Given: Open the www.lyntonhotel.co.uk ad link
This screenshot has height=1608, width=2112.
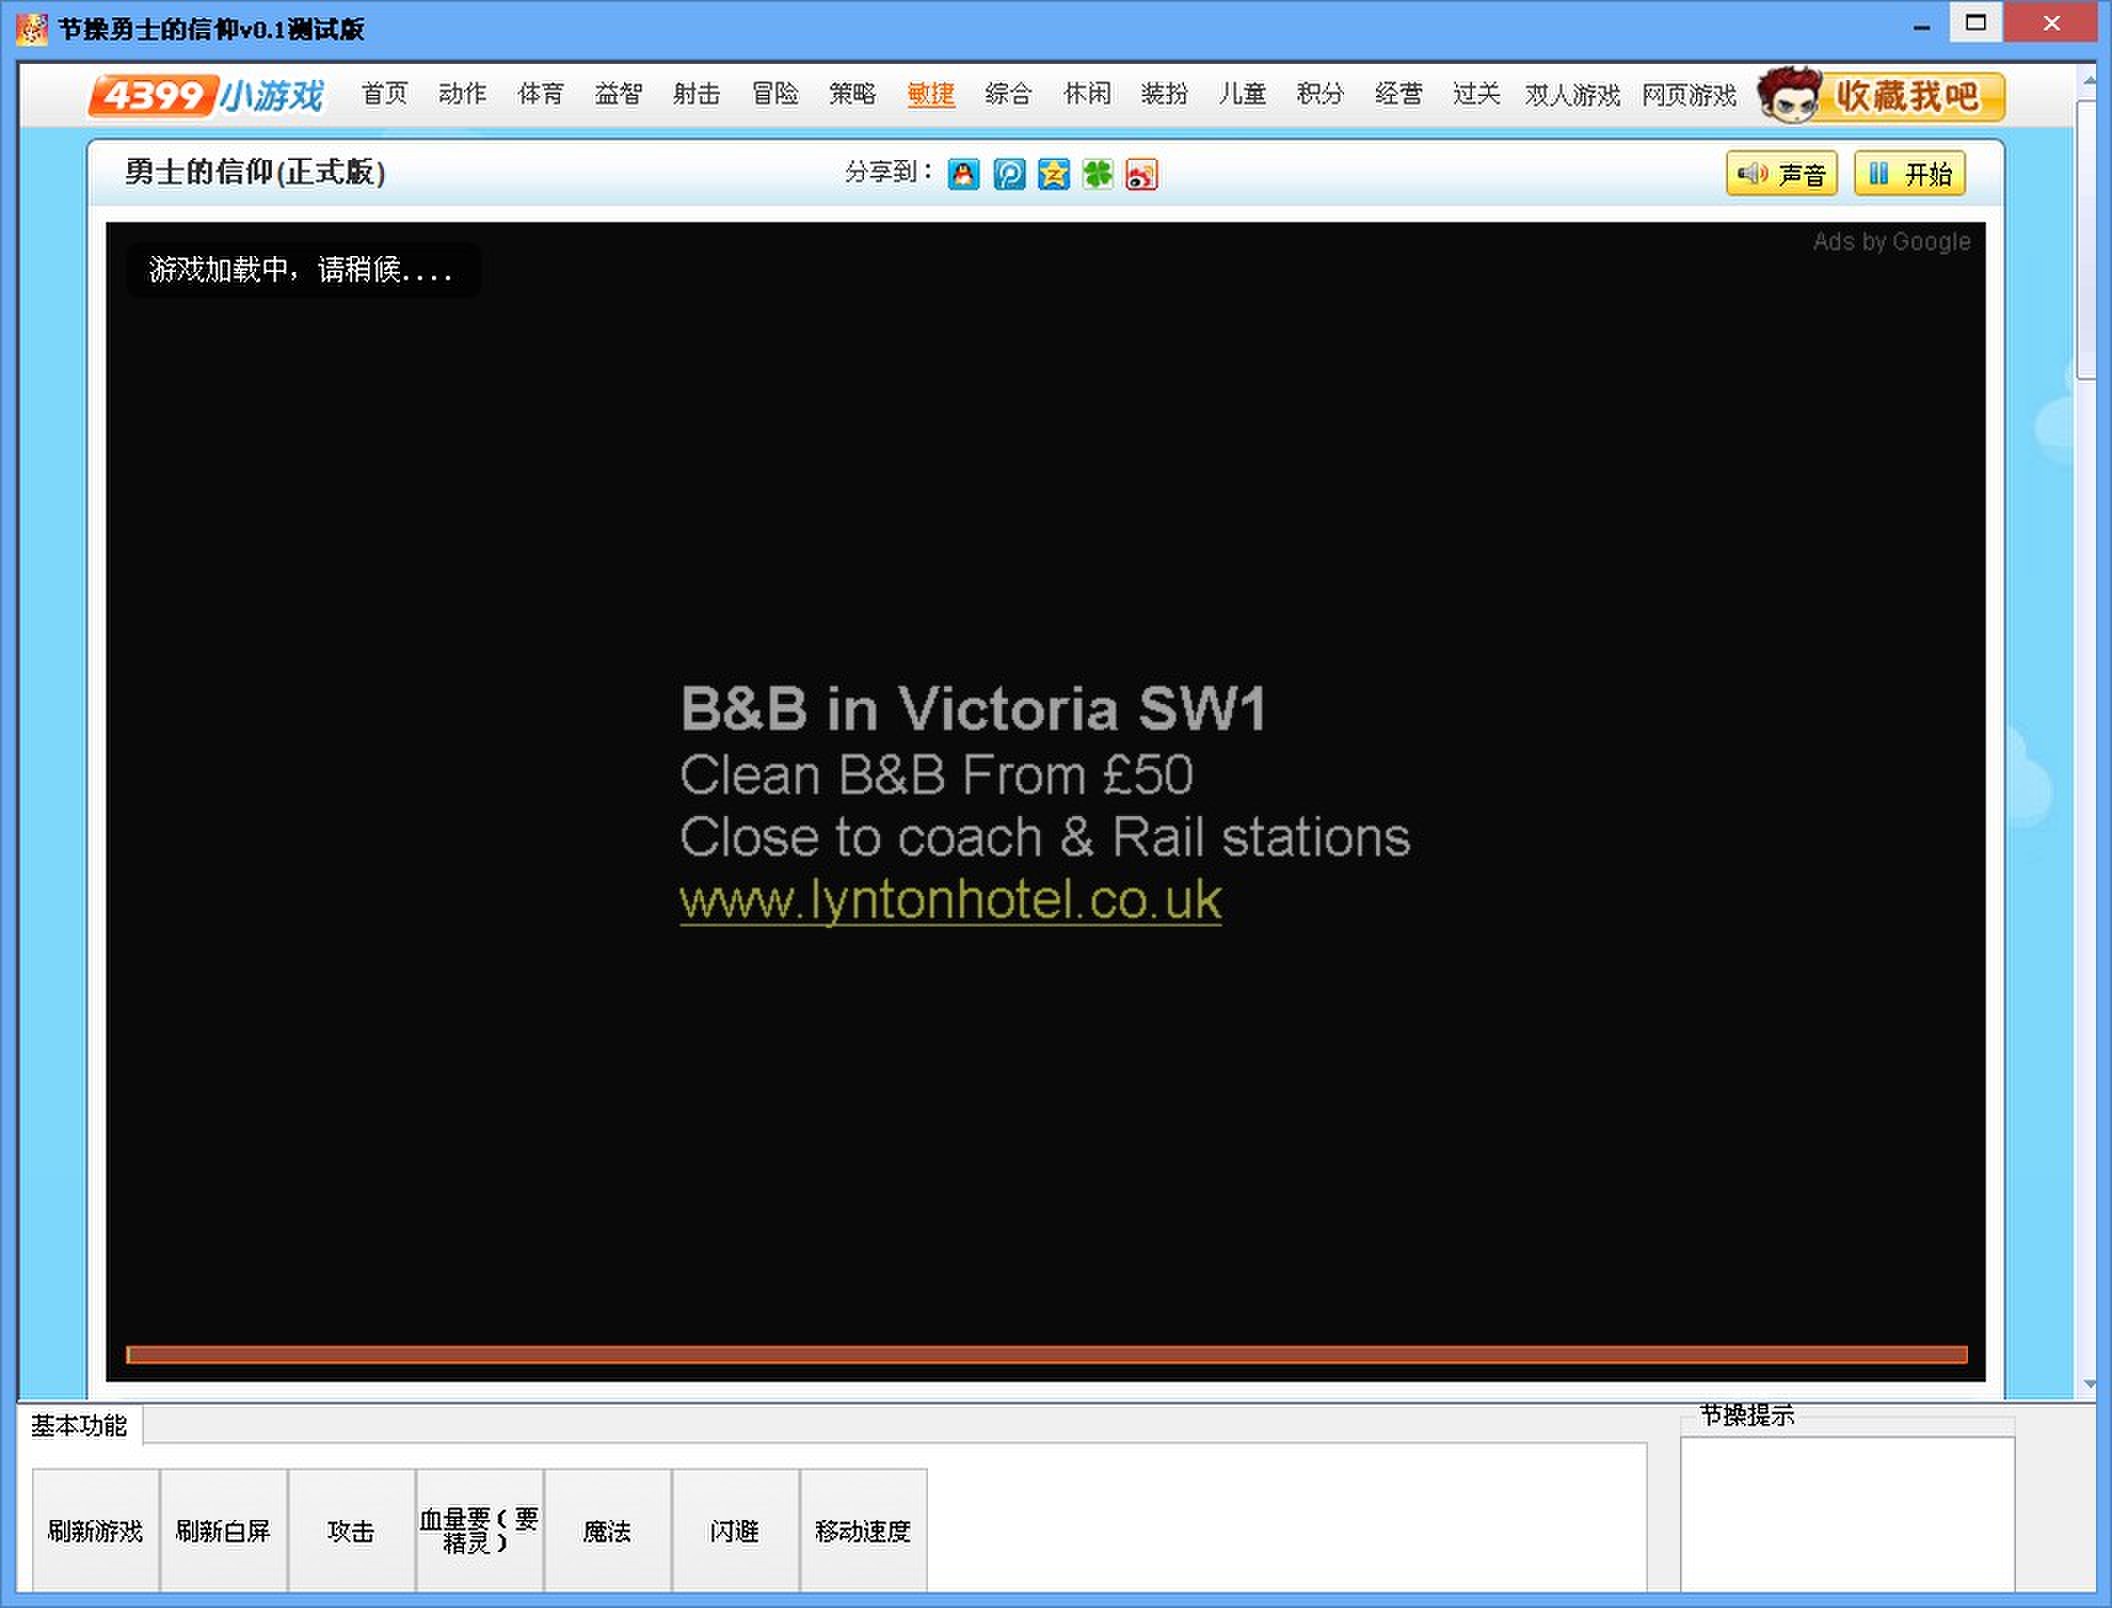Looking at the screenshot, I should (950, 900).
